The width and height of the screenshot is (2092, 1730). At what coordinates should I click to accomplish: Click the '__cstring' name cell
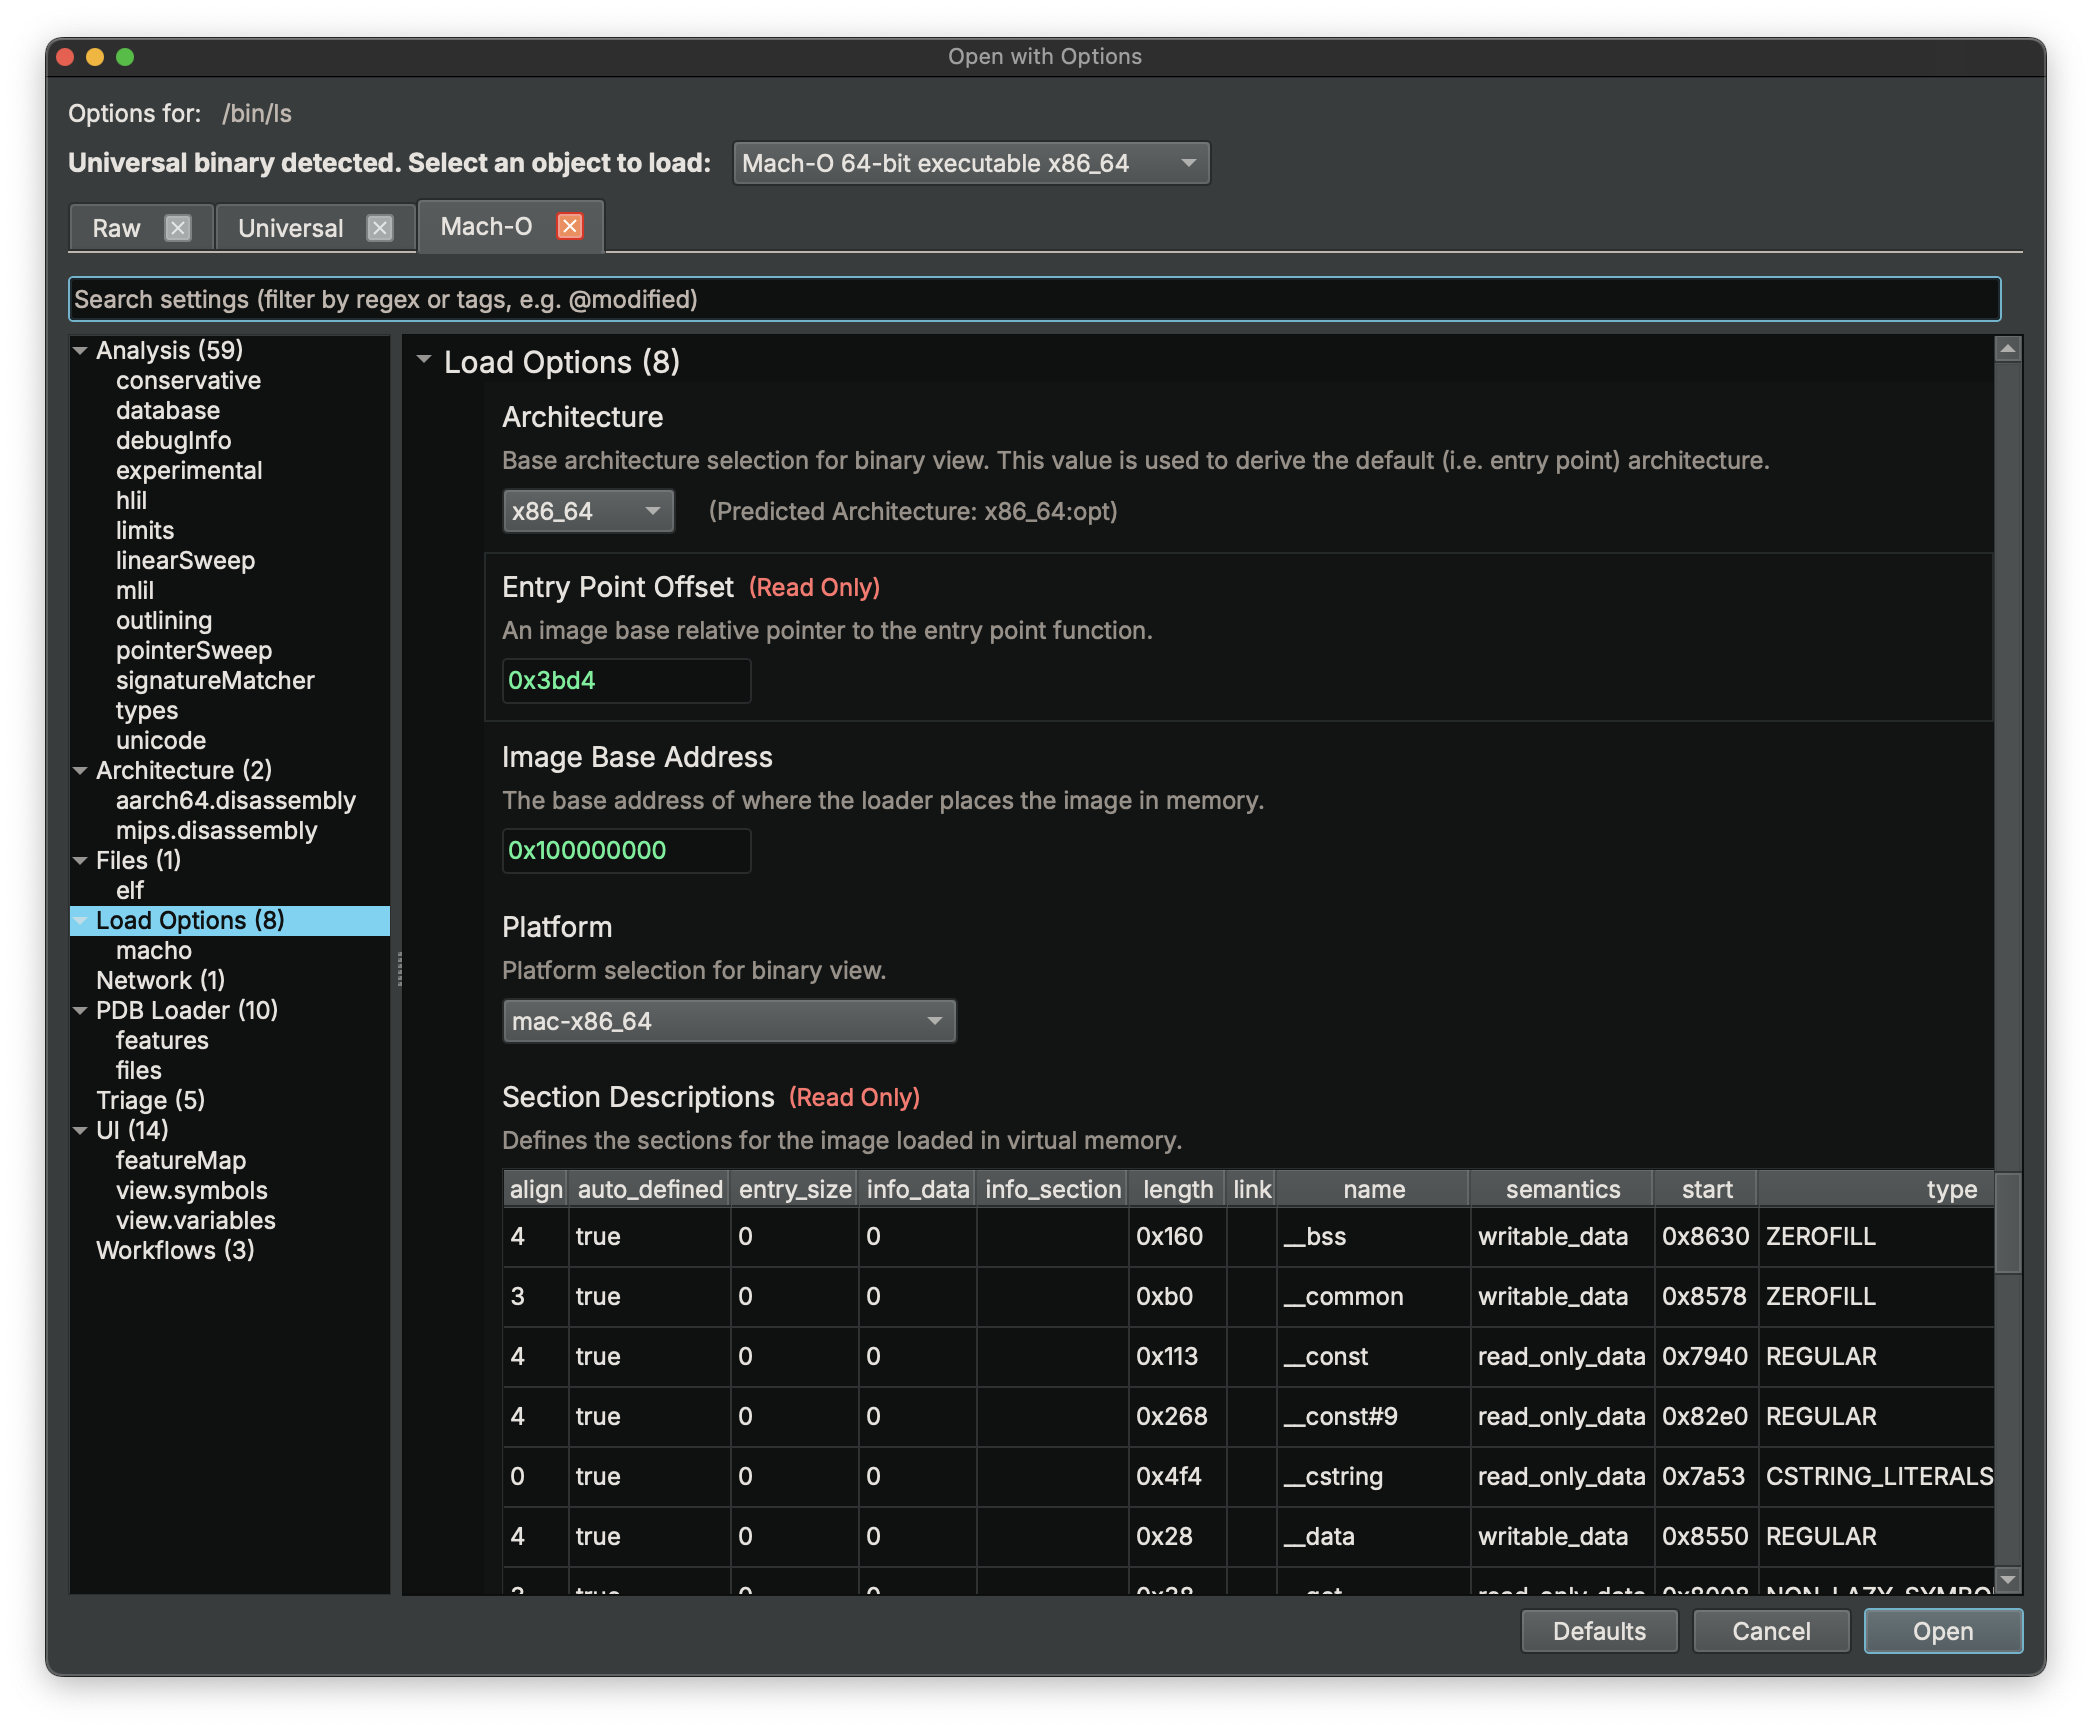1374,1476
